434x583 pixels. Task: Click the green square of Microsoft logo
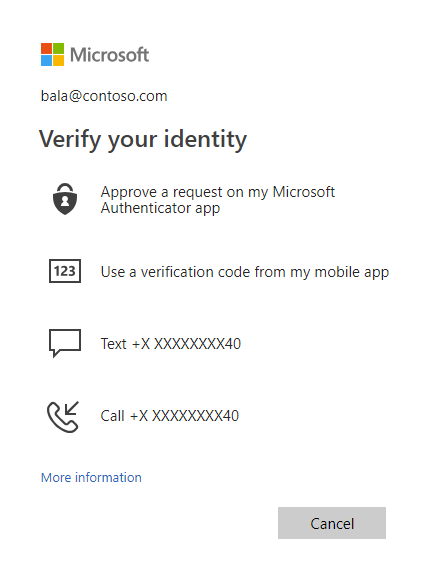pyautogui.click(x=58, y=48)
